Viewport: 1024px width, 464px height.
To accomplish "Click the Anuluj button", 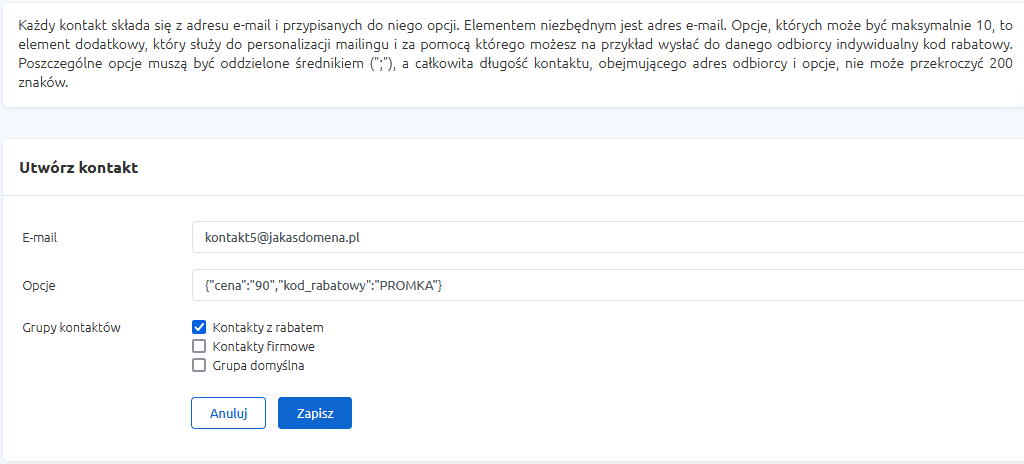I will pos(228,413).
